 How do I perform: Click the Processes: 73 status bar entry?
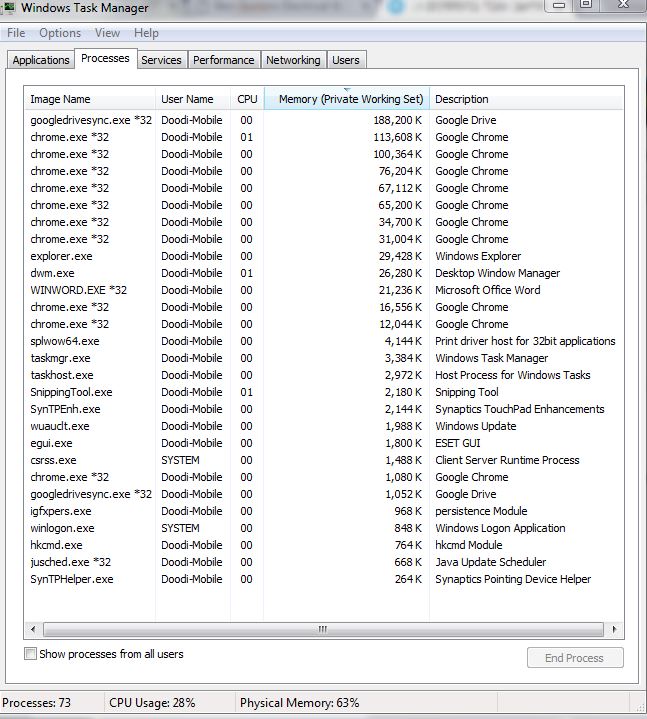click(37, 702)
